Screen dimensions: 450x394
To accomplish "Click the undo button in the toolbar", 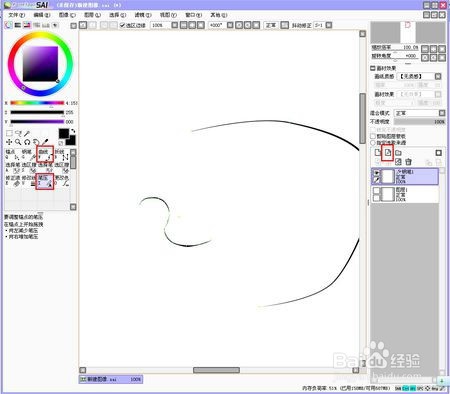I will click(83, 25).
